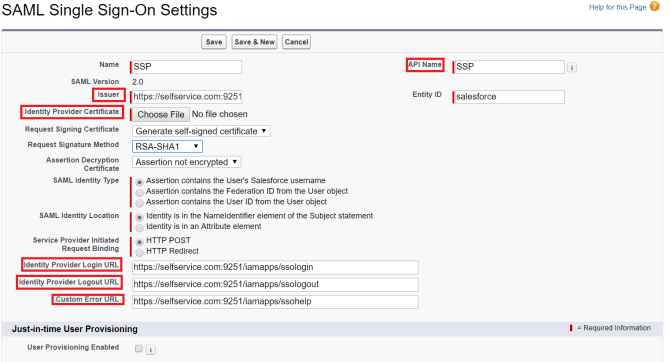Click the Save & New button

[254, 42]
